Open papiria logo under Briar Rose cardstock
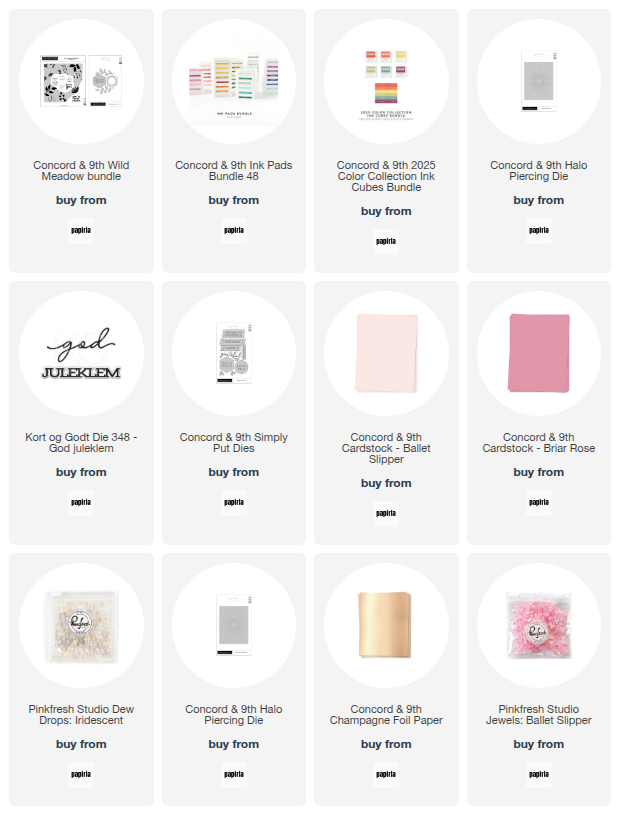The image size is (620, 827). pyautogui.click(x=538, y=503)
